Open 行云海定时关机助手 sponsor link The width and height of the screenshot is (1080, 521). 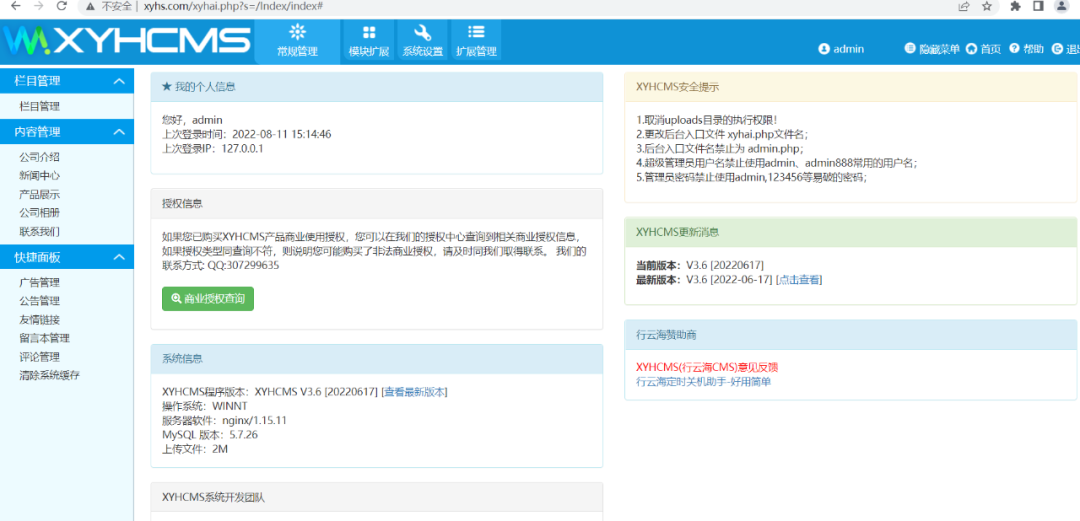[x=703, y=381]
